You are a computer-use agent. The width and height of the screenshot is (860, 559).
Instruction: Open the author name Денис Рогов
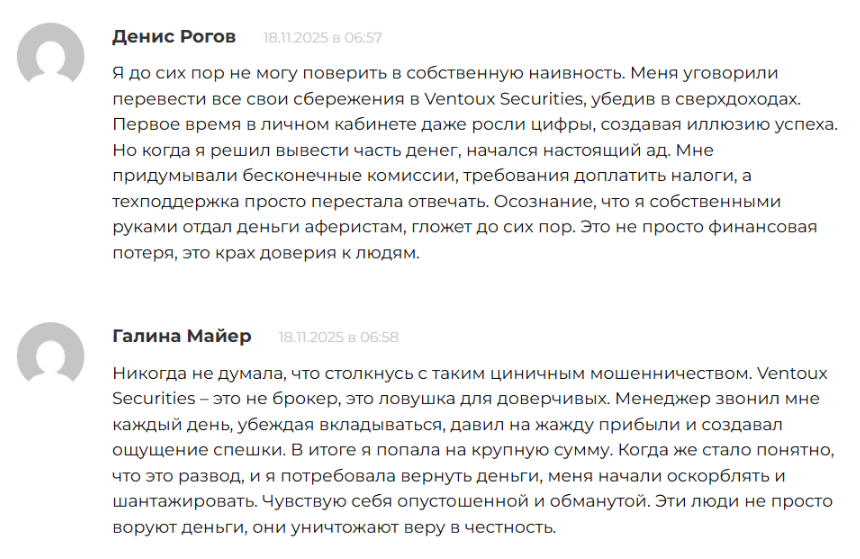174,37
